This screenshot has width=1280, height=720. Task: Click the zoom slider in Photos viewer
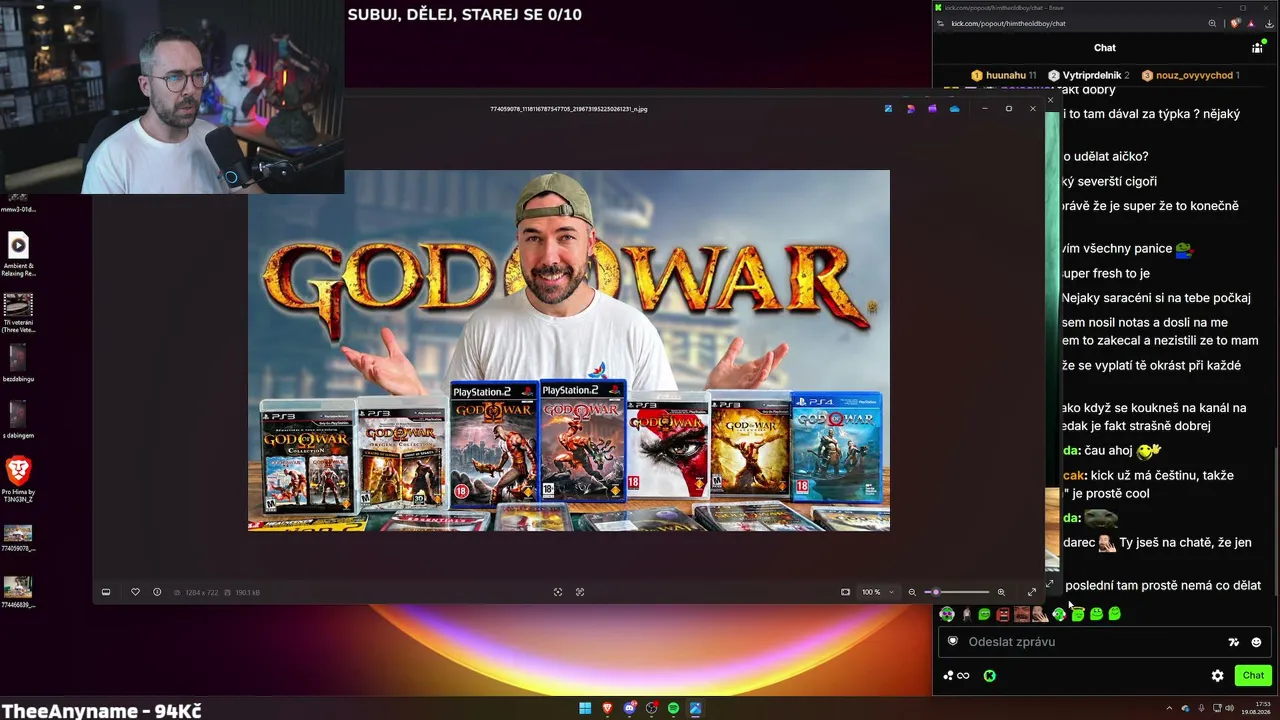pos(958,592)
